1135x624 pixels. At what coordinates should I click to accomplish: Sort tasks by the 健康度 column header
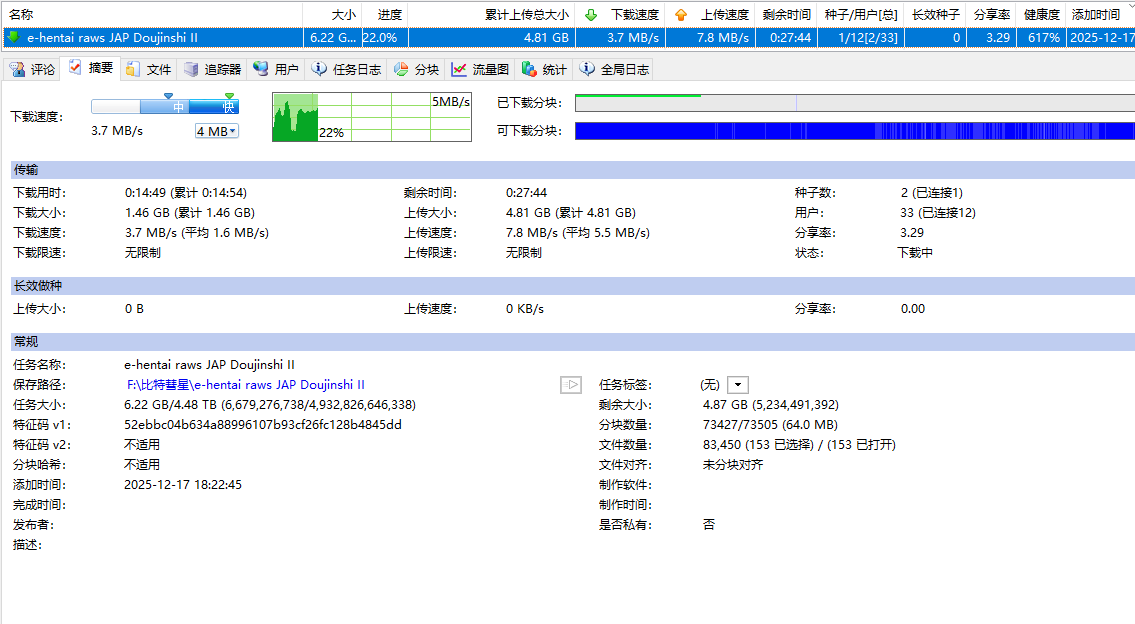[1041, 15]
